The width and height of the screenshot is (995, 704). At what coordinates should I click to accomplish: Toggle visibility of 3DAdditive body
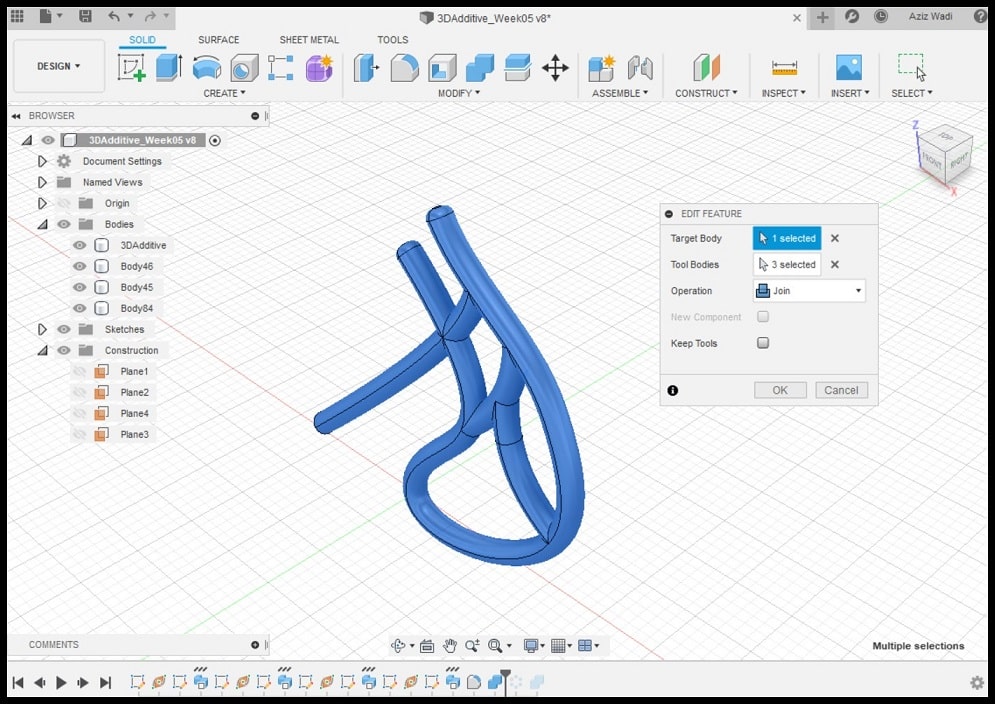point(79,245)
